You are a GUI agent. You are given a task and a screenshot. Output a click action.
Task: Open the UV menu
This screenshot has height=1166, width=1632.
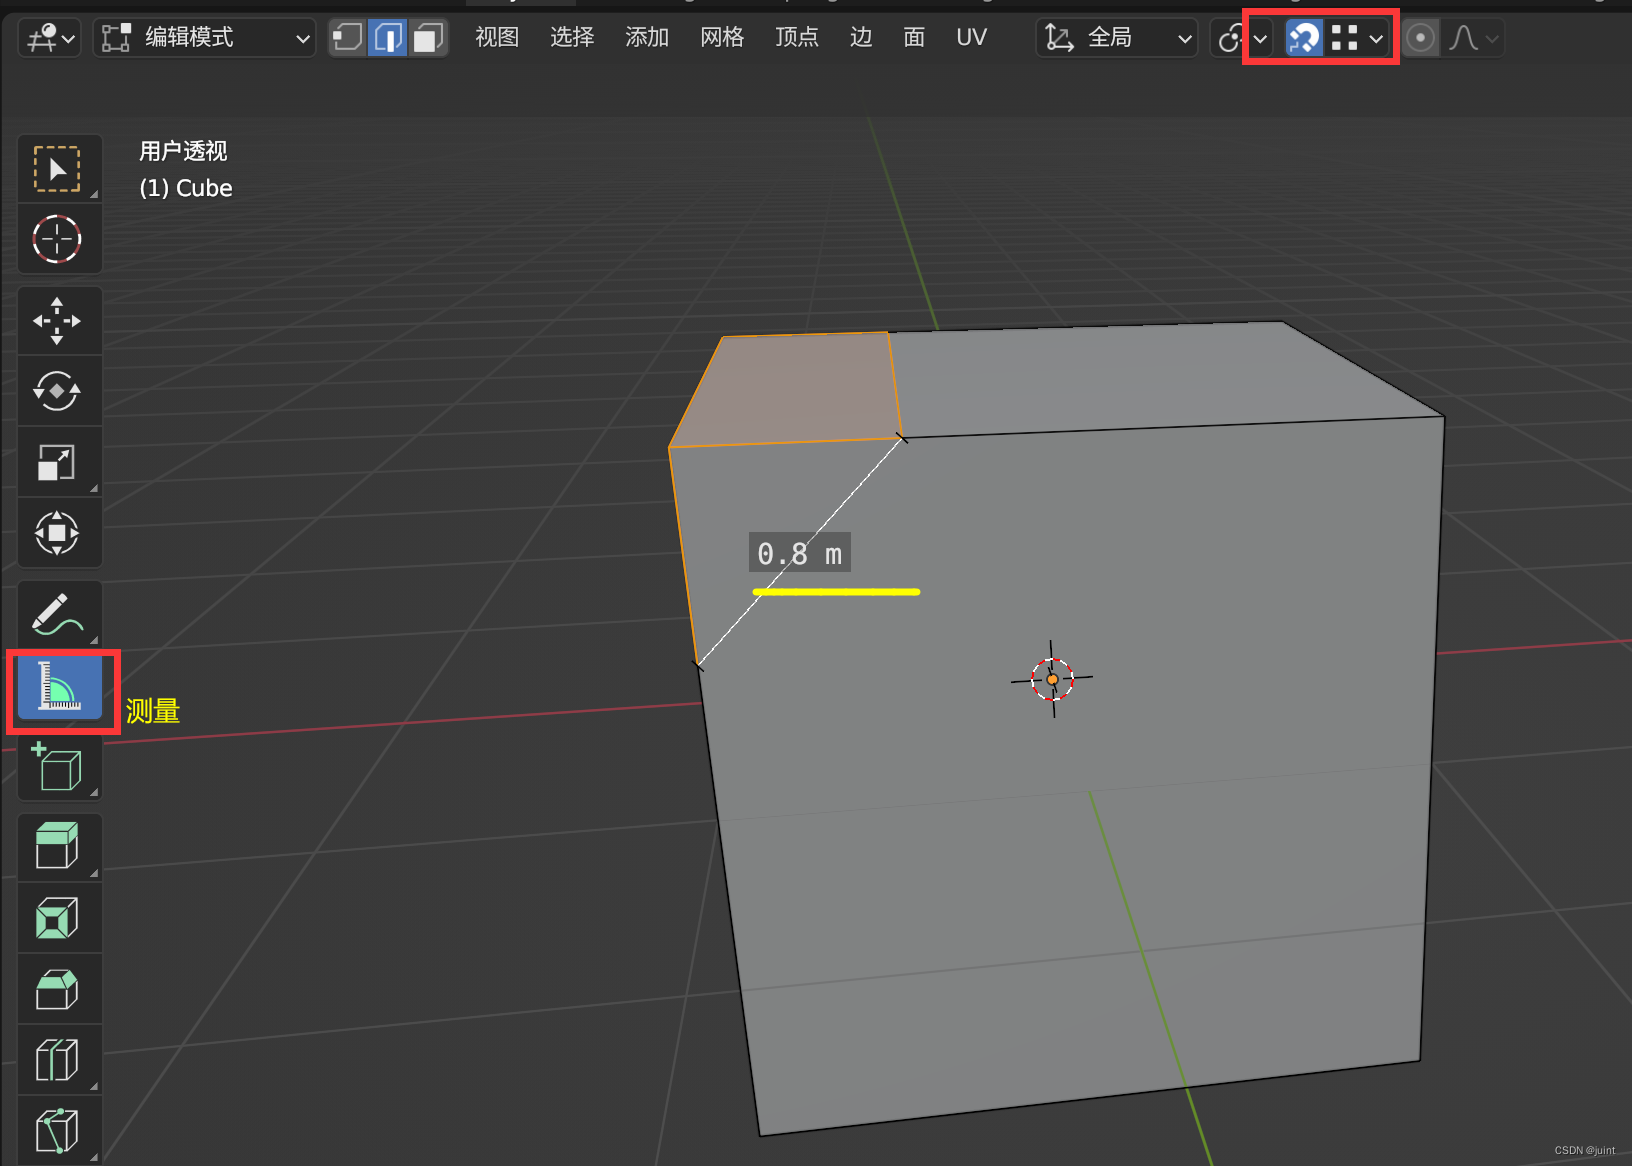pyautogui.click(x=971, y=38)
